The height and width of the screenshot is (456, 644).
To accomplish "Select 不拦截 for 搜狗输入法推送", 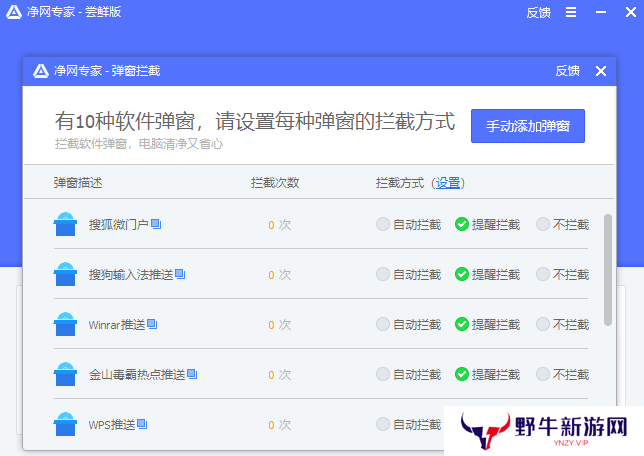I will pos(563,274).
